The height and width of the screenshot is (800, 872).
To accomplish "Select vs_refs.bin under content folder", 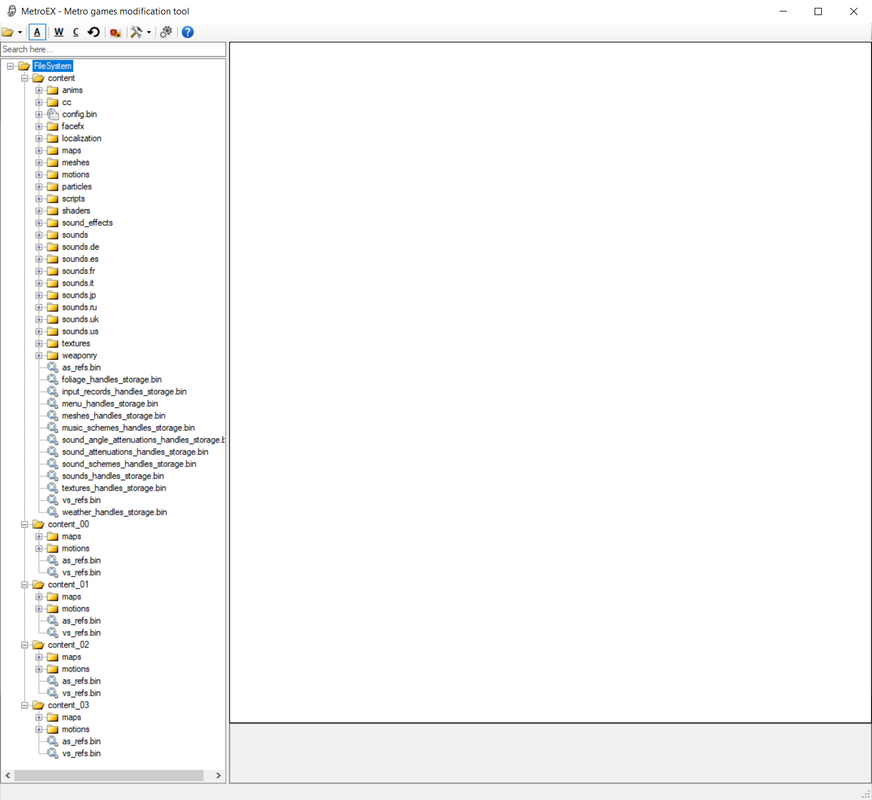I will coord(81,500).
